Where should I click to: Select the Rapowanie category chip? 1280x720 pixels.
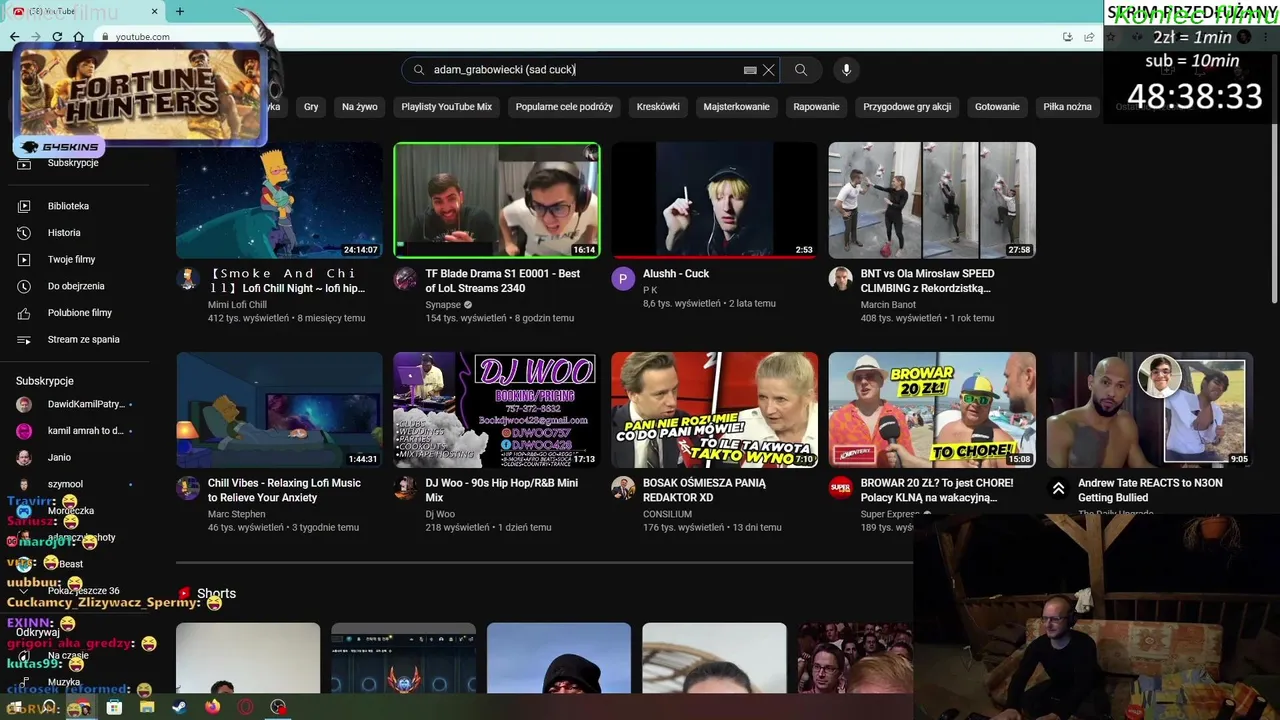point(816,107)
